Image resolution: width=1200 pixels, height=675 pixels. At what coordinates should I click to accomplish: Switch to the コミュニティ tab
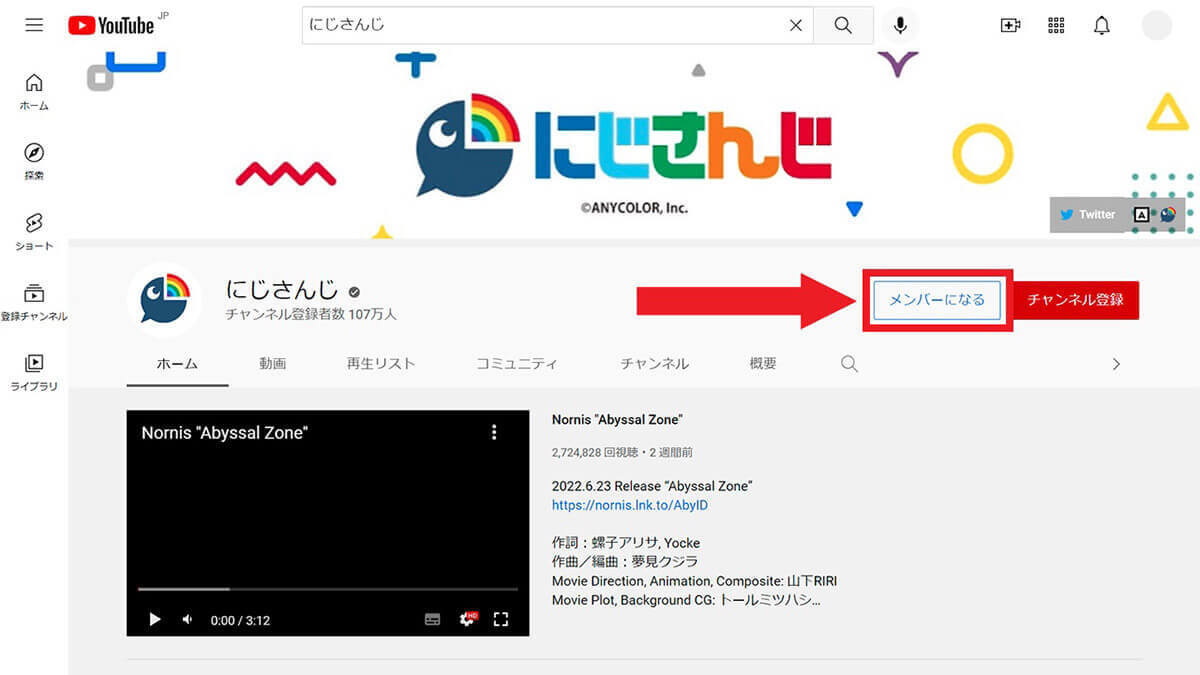click(517, 364)
